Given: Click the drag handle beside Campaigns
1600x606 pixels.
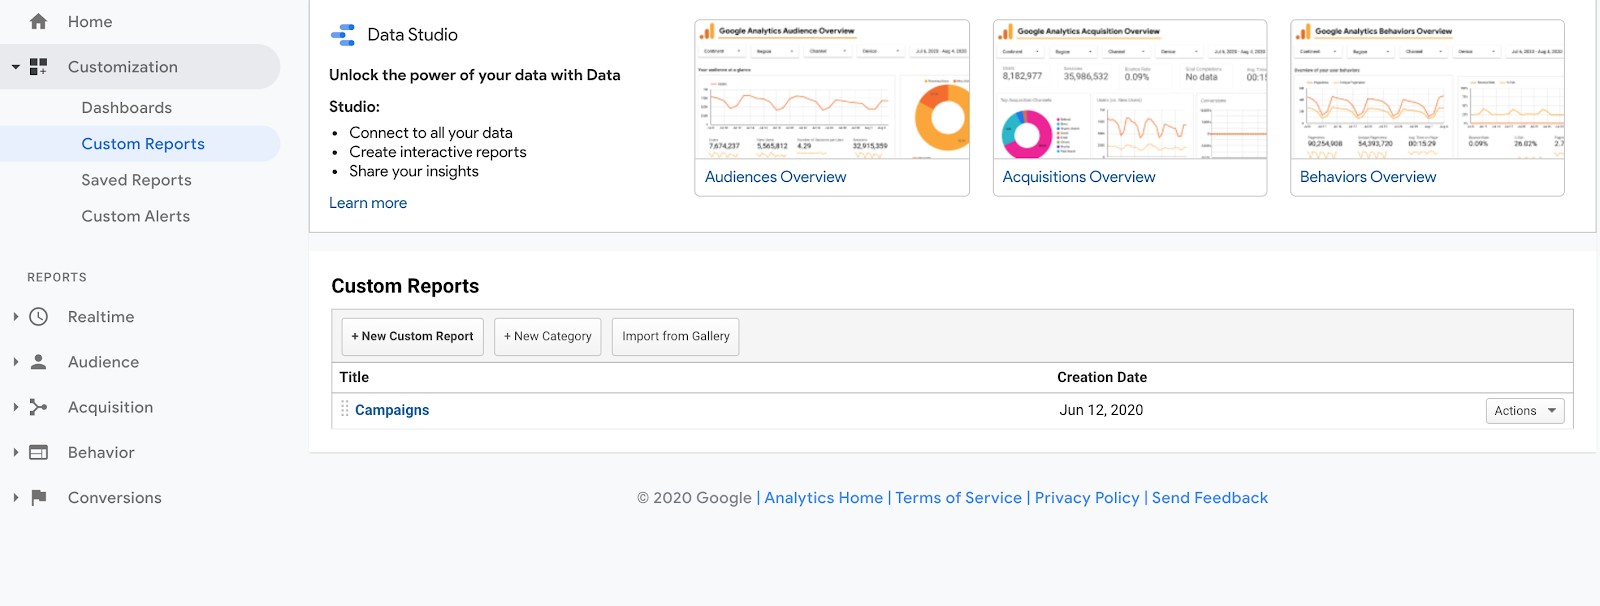Looking at the screenshot, I should [345, 409].
